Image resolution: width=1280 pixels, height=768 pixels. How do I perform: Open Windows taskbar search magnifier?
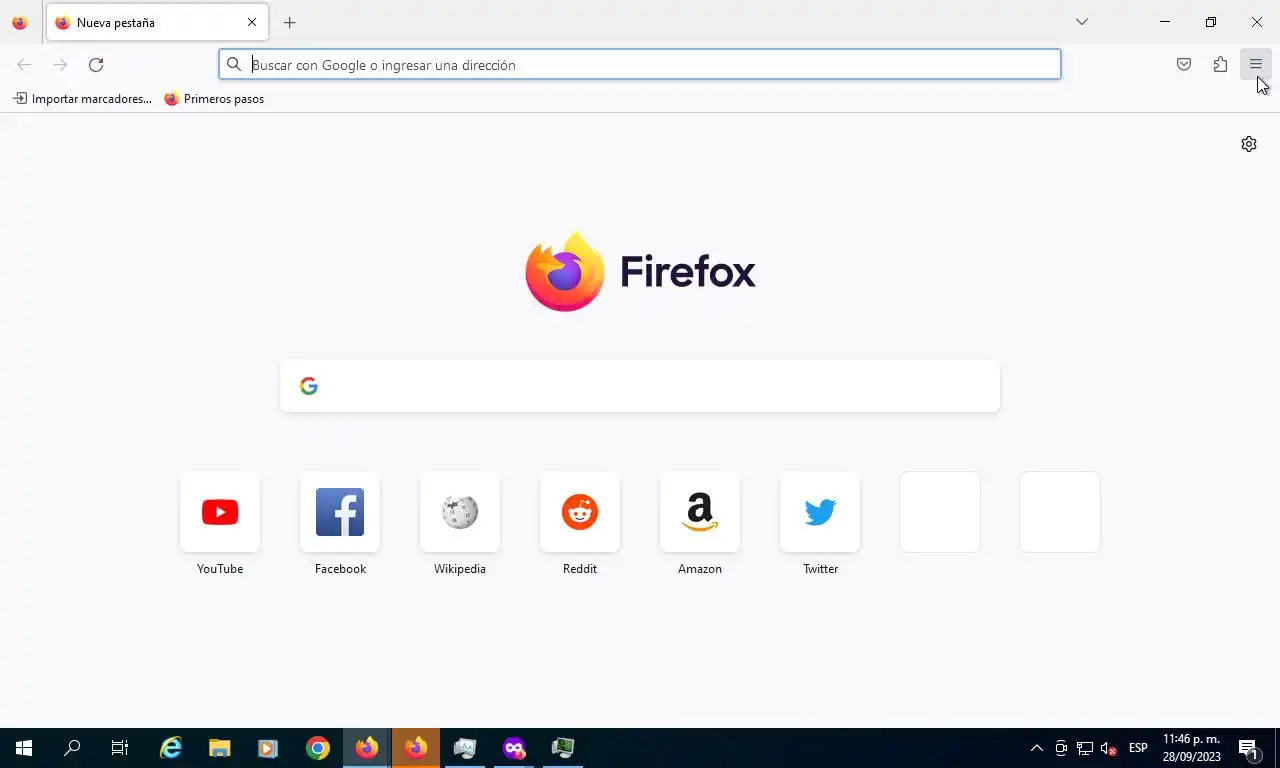tap(72, 748)
